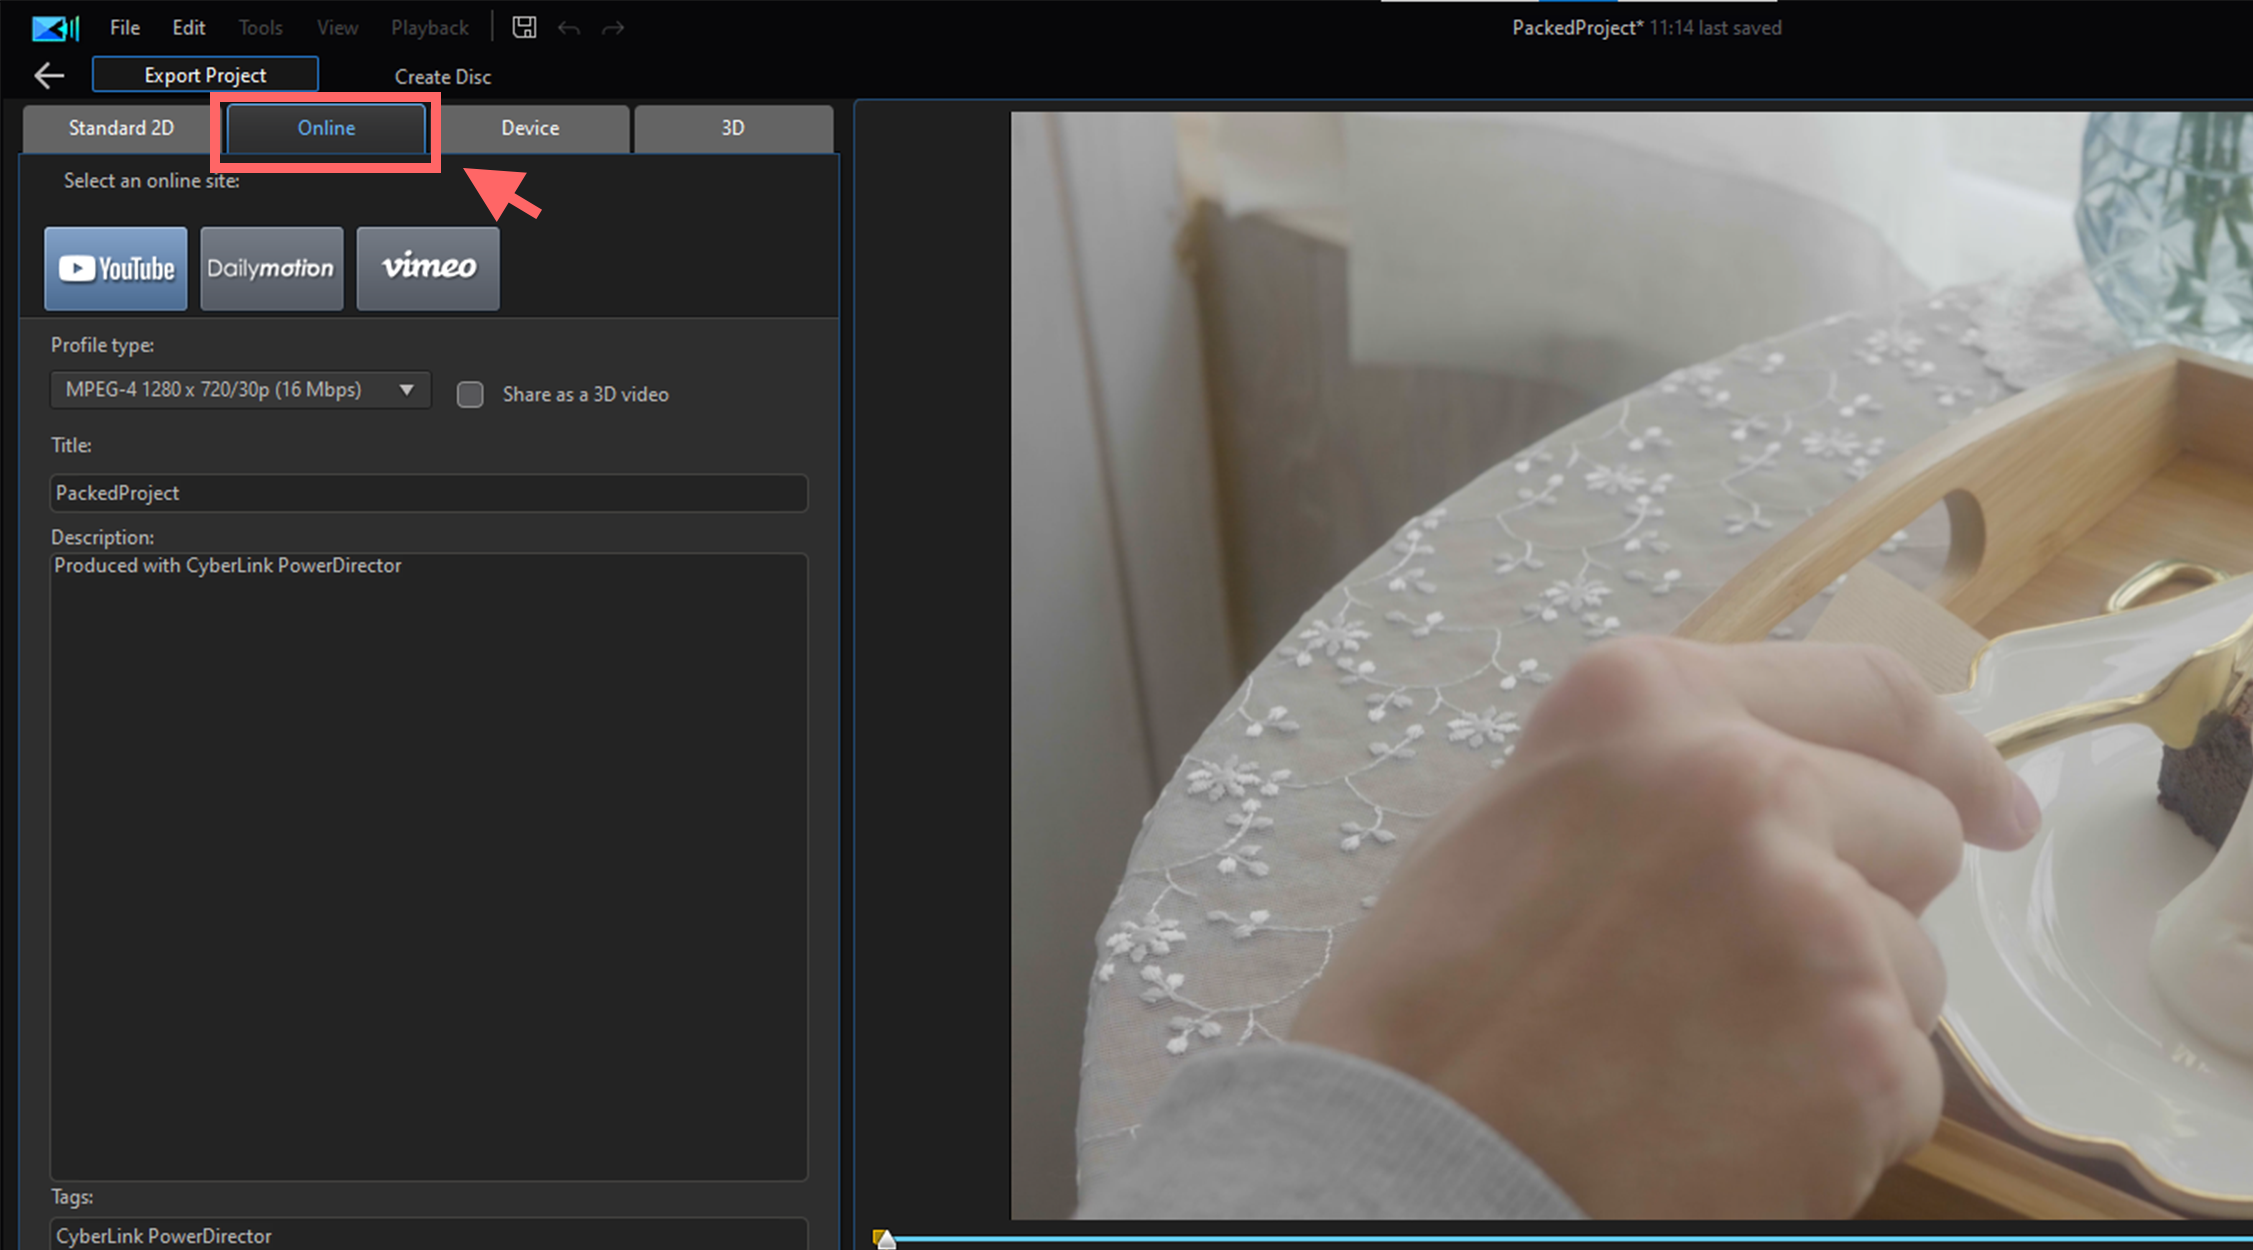Switch to the Device tab
The height and width of the screenshot is (1250, 2253).
click(x=530, y=128)
